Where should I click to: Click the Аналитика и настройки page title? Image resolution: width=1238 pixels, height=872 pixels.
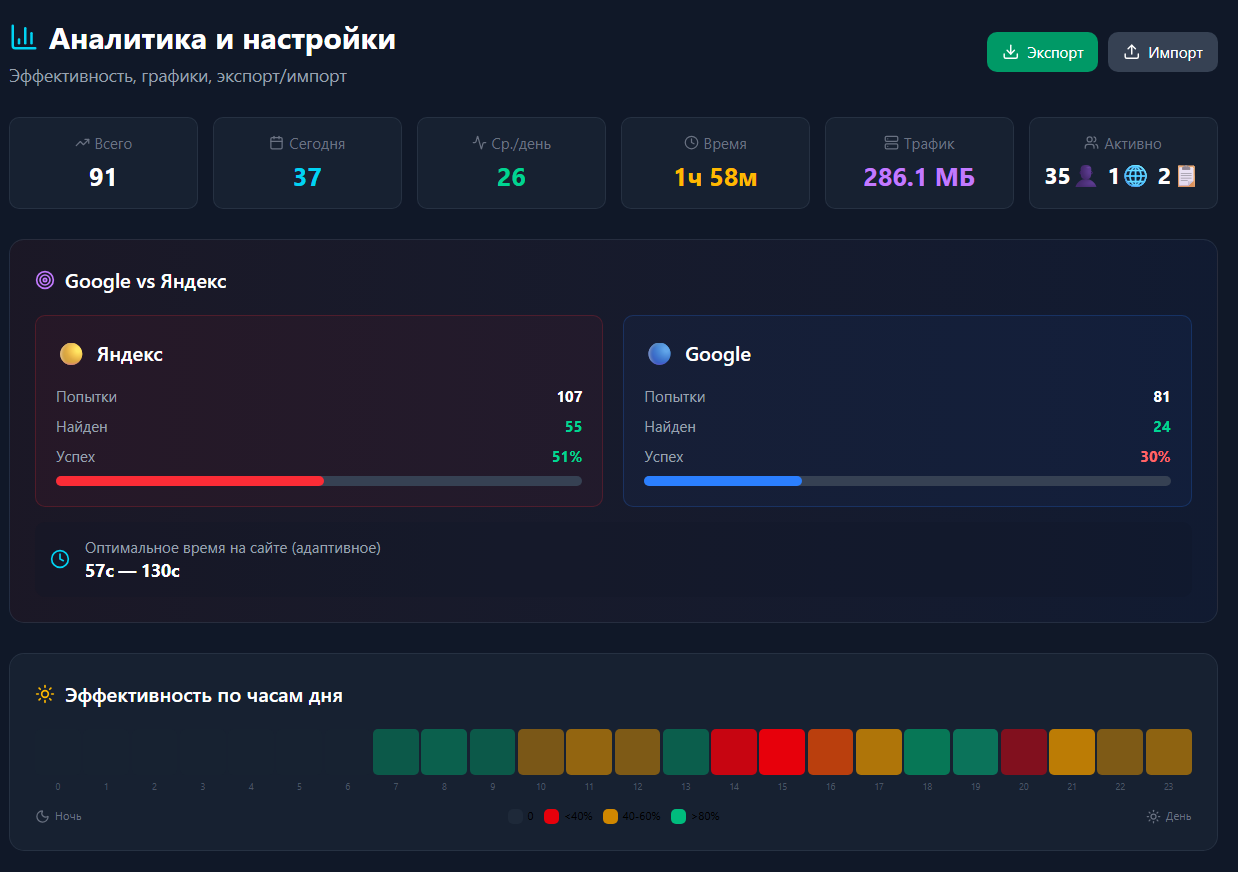pos(222,39)
